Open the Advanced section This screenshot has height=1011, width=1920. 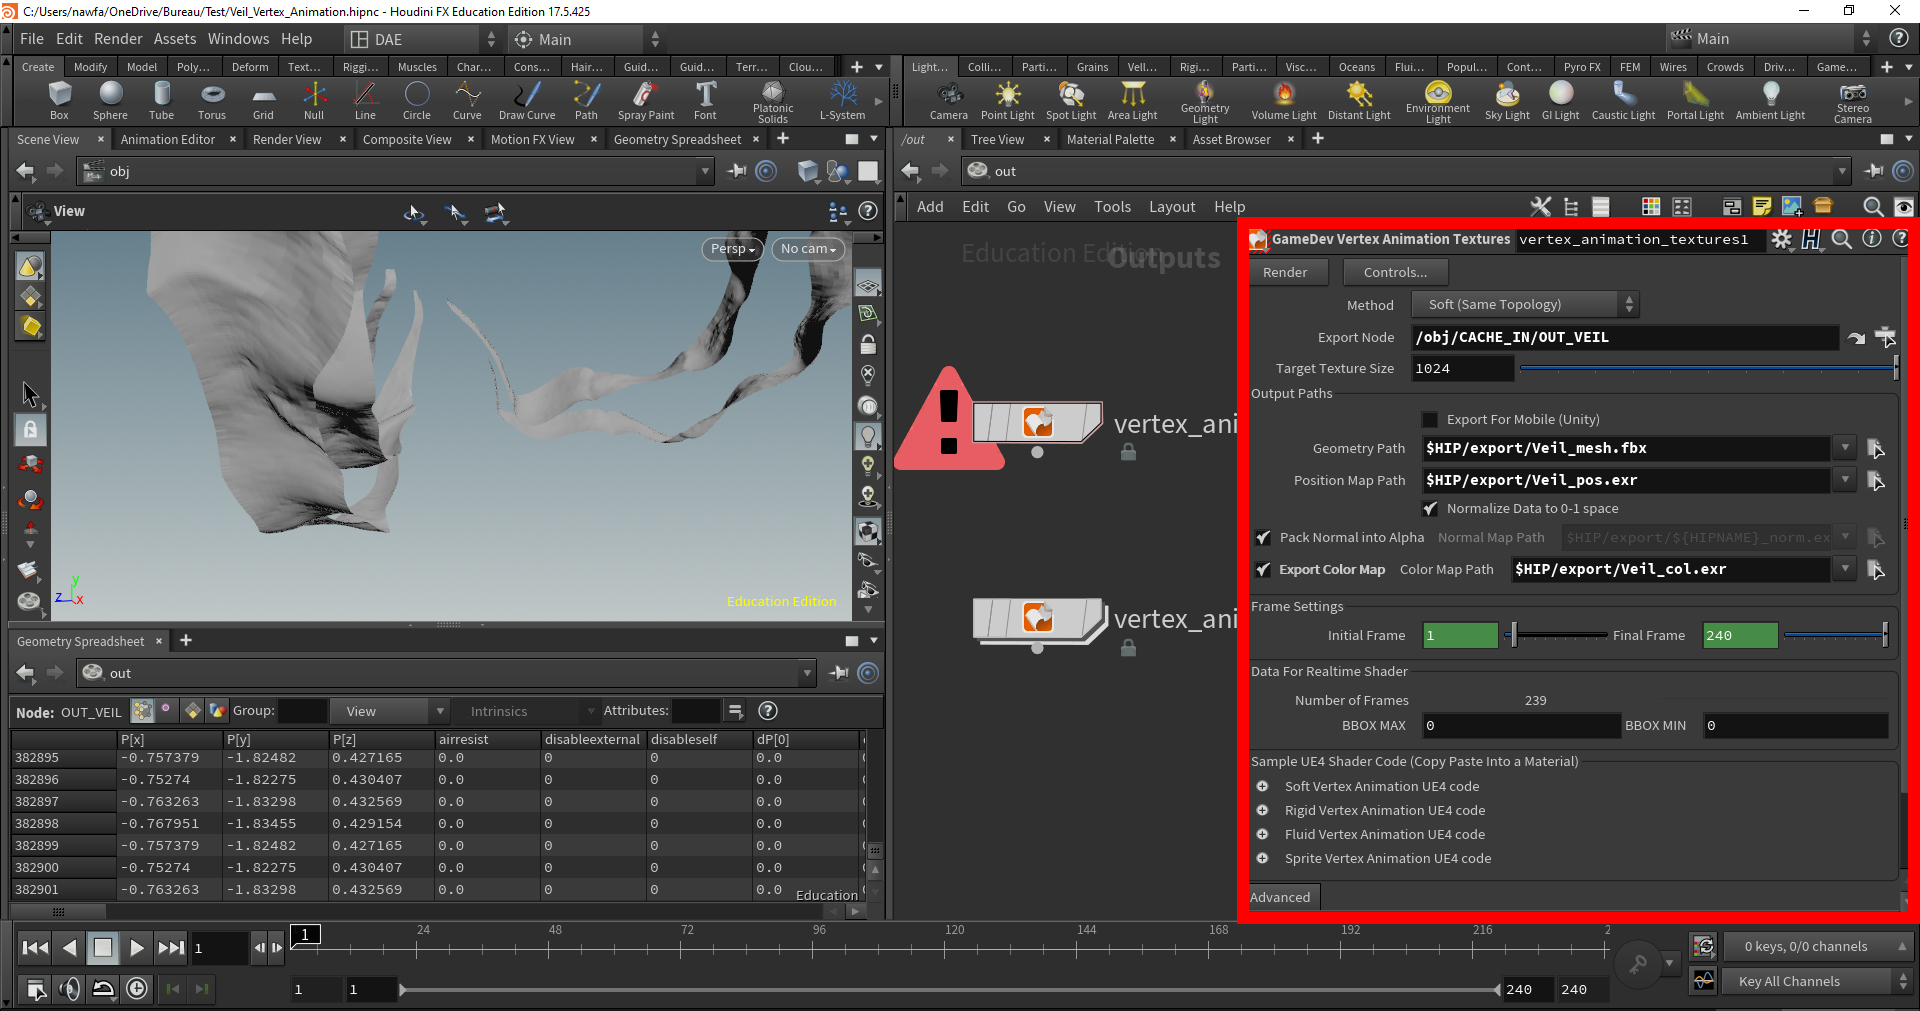tap(1280, 898)
